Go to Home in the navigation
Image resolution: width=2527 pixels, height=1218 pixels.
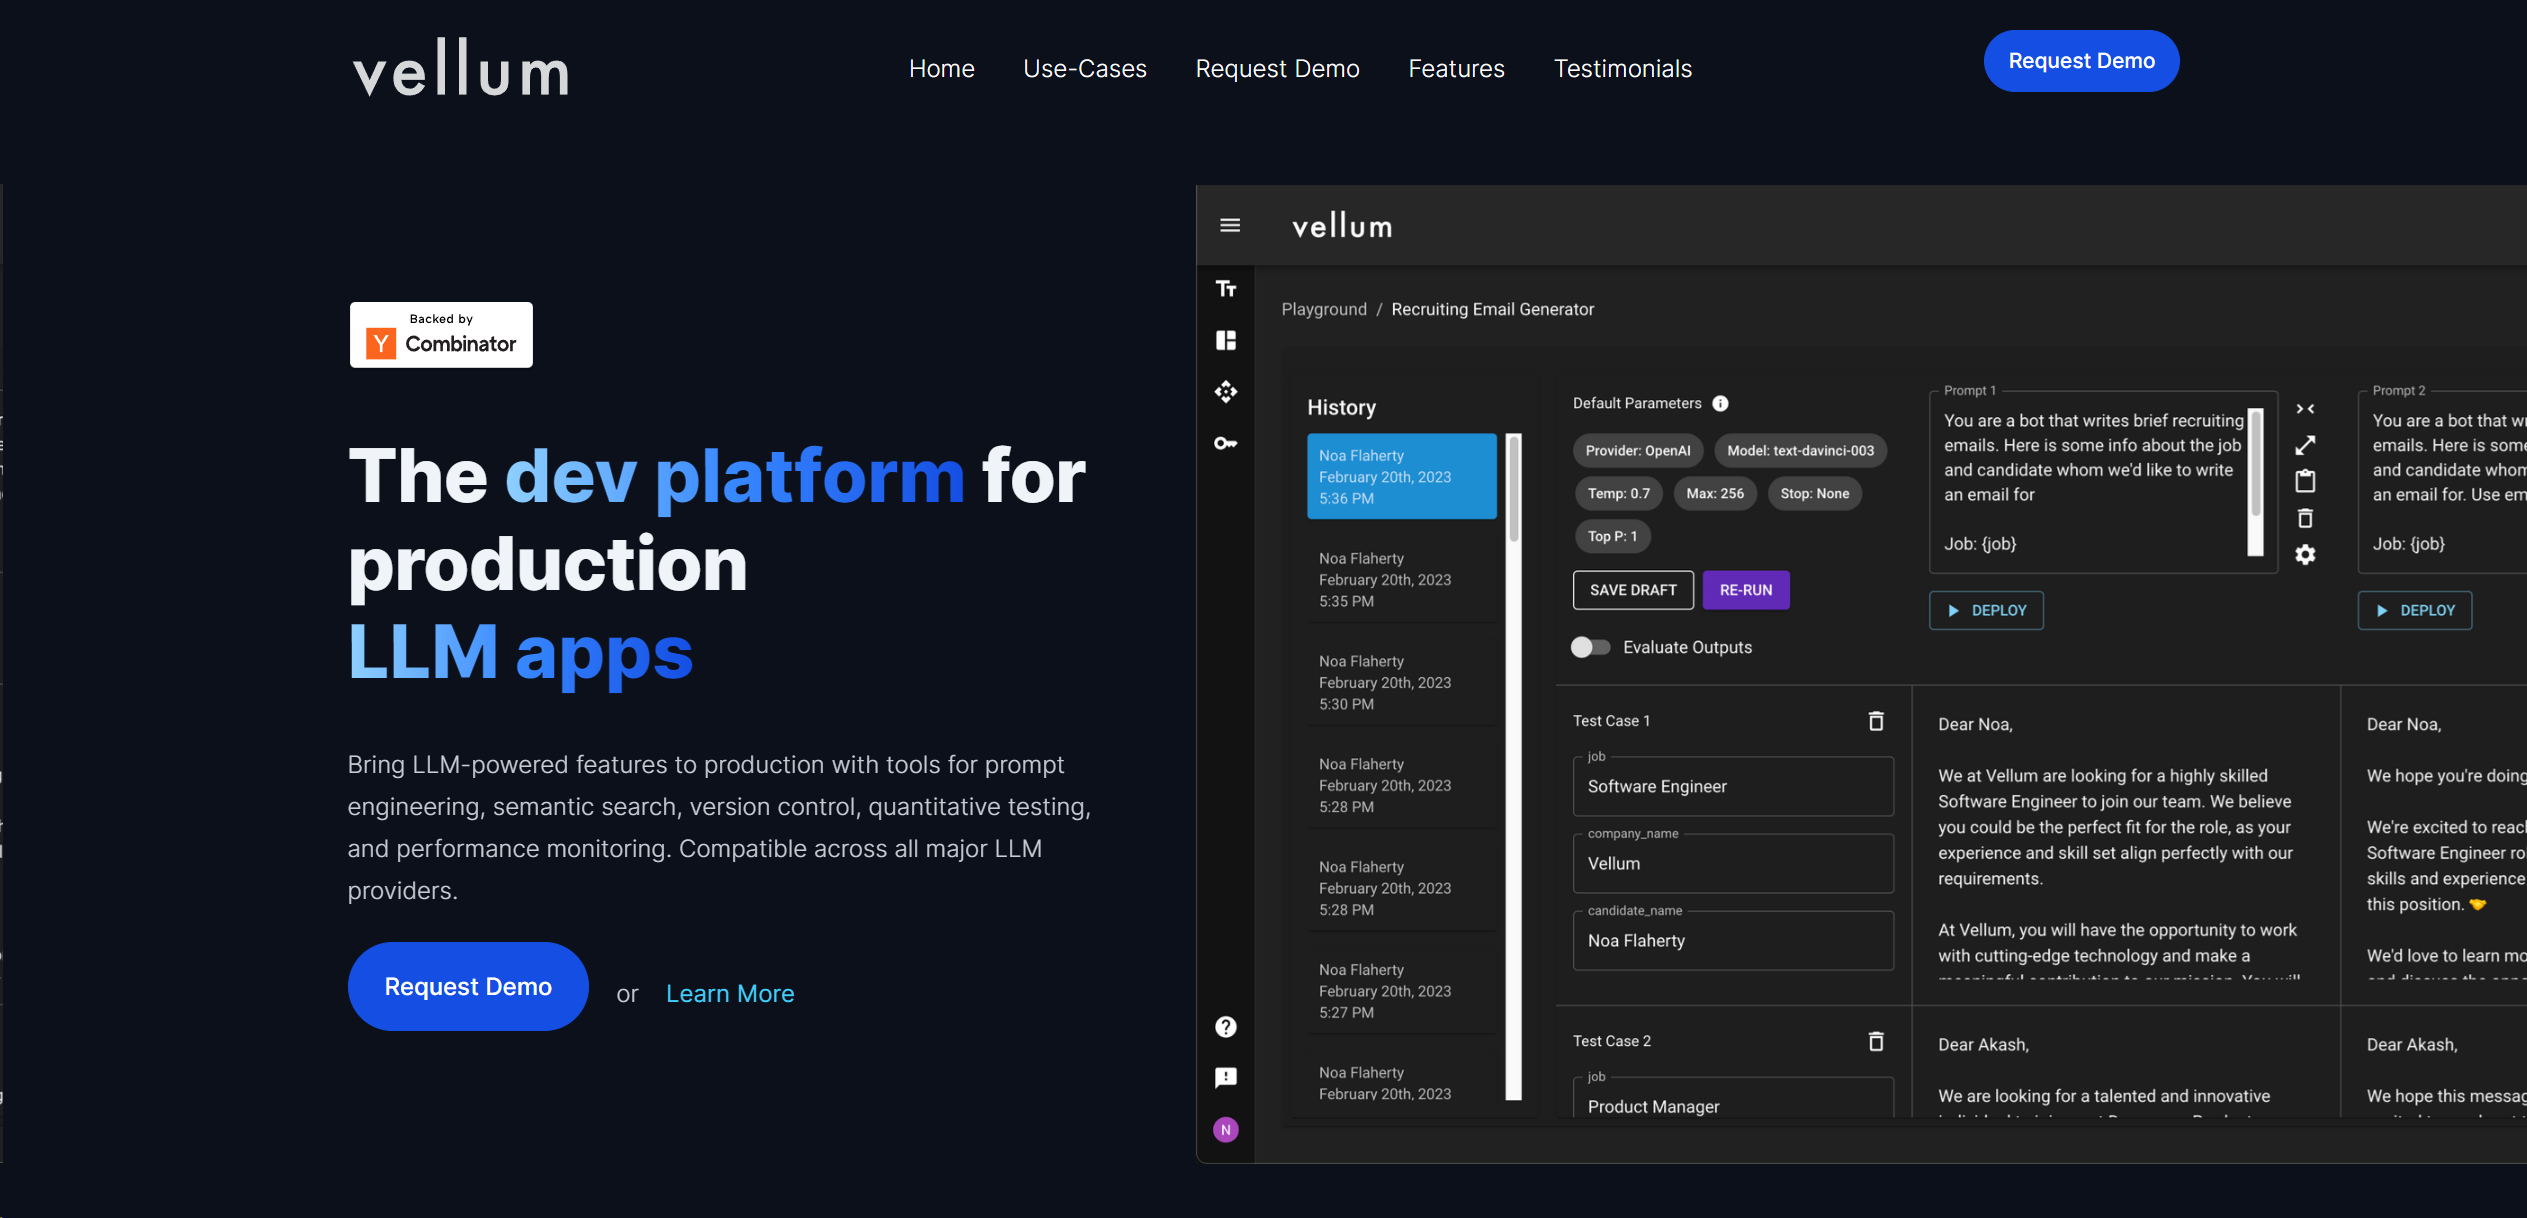click(x=942, y=69)
